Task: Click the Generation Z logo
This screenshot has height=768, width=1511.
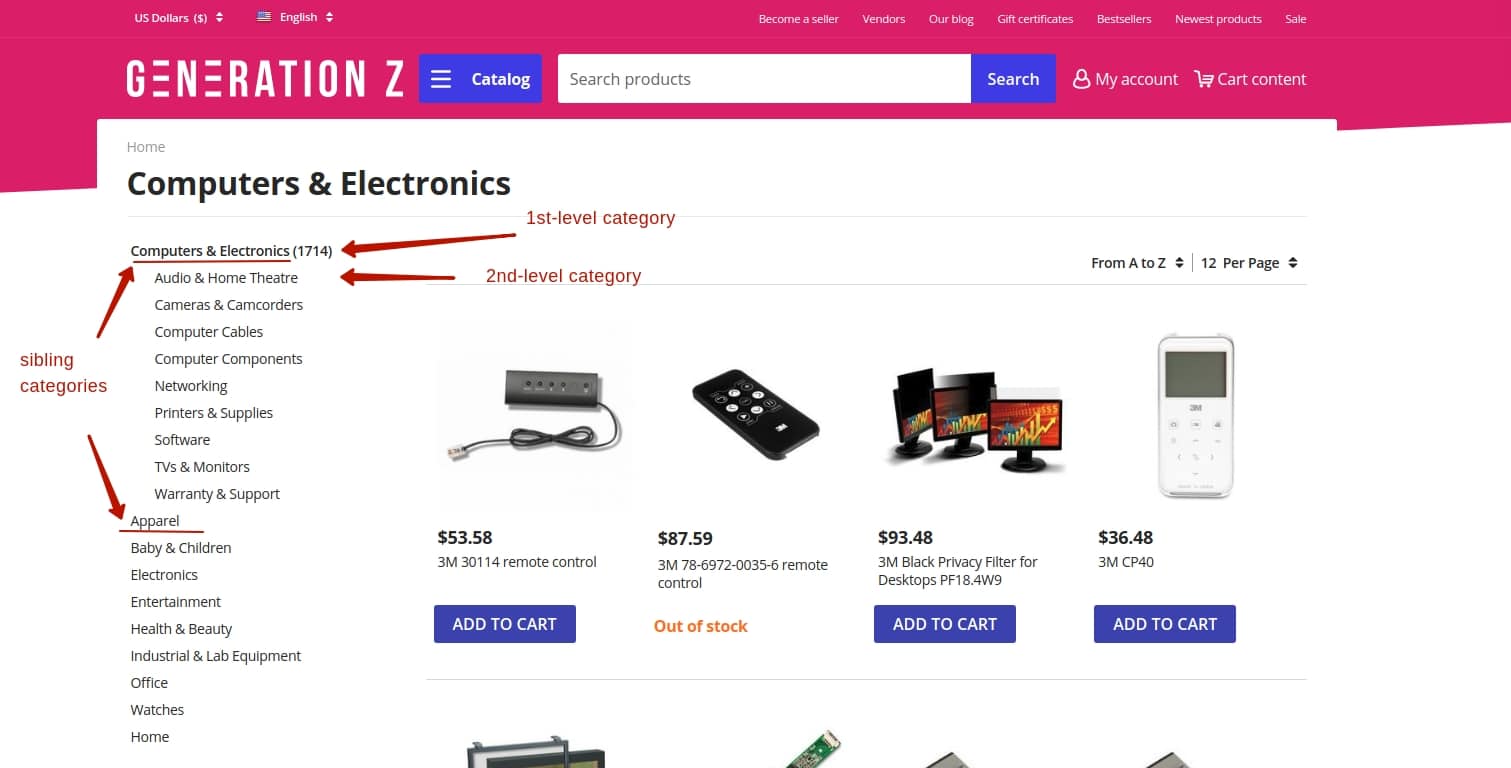Action: tap(264, 78)
